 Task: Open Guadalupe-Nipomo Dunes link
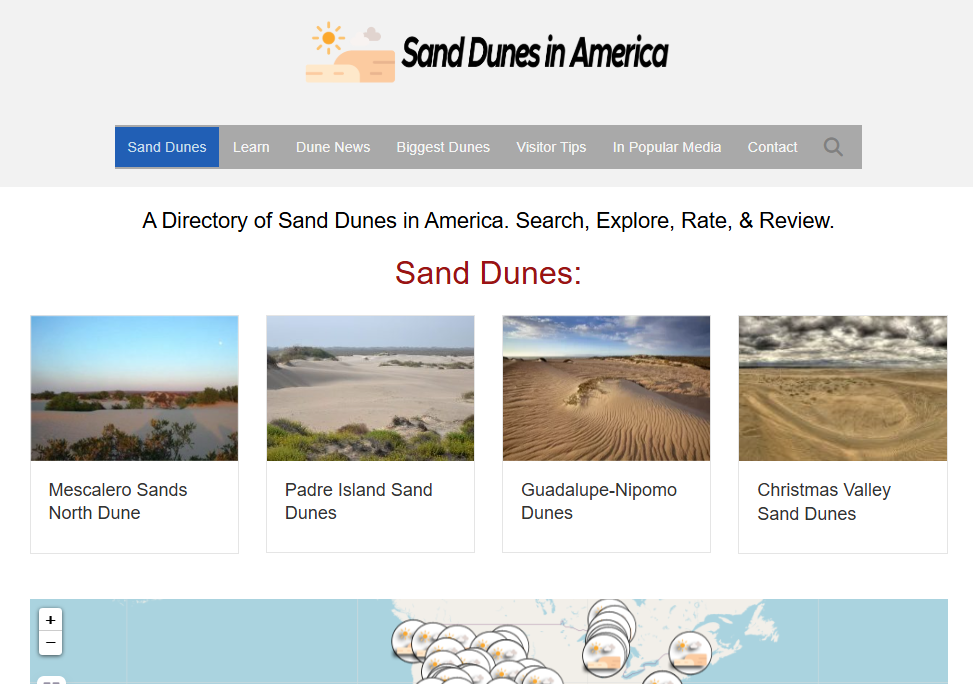[x=599, y=502]
